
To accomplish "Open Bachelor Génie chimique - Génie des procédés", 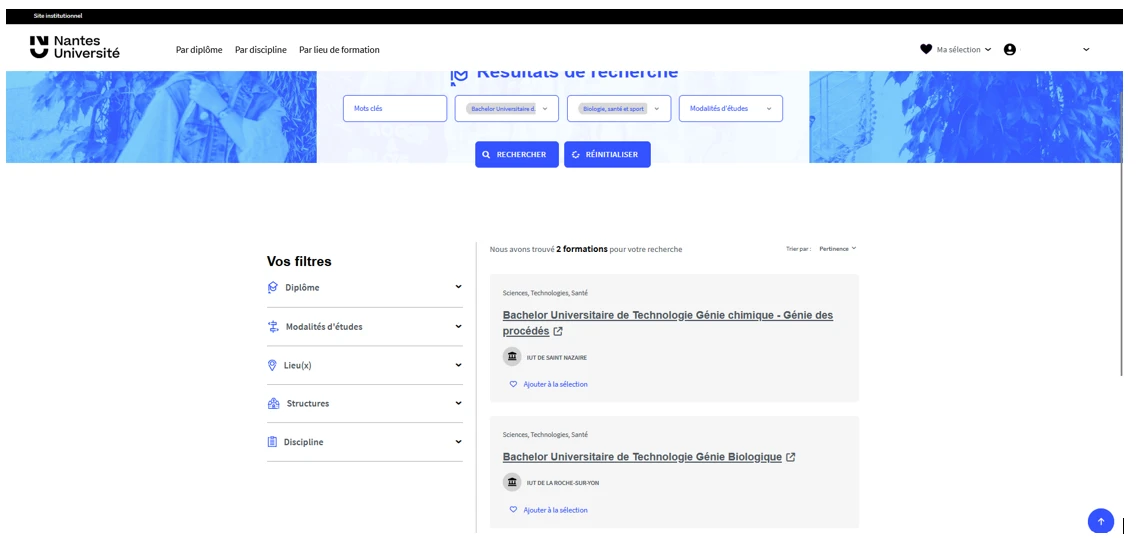I will [x=668, y=323].
